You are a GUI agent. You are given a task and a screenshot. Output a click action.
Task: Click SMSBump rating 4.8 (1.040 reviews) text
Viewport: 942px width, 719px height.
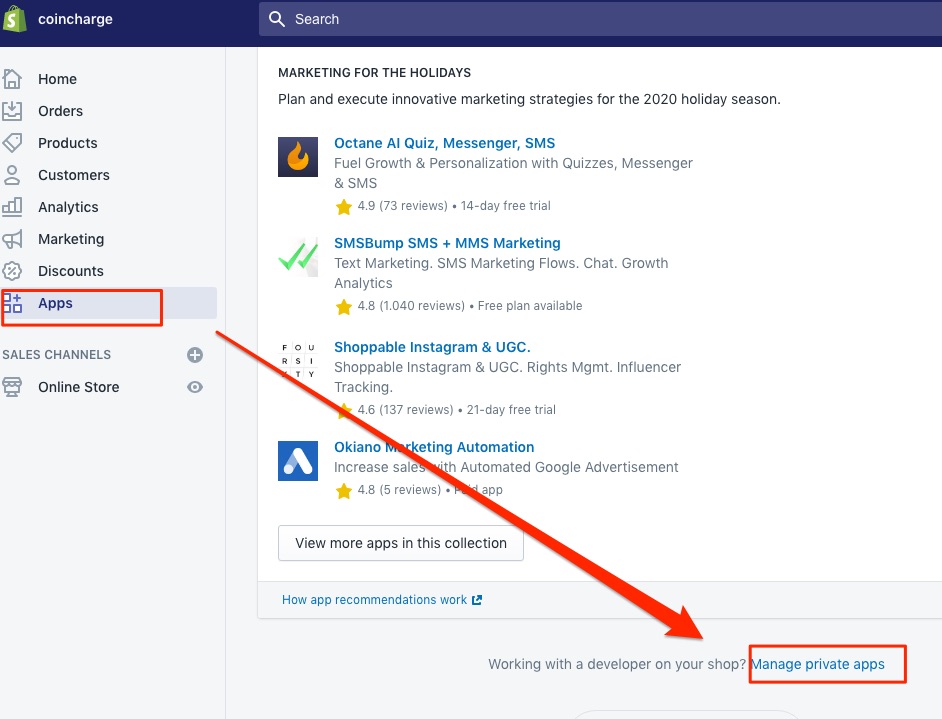[411, 306]
